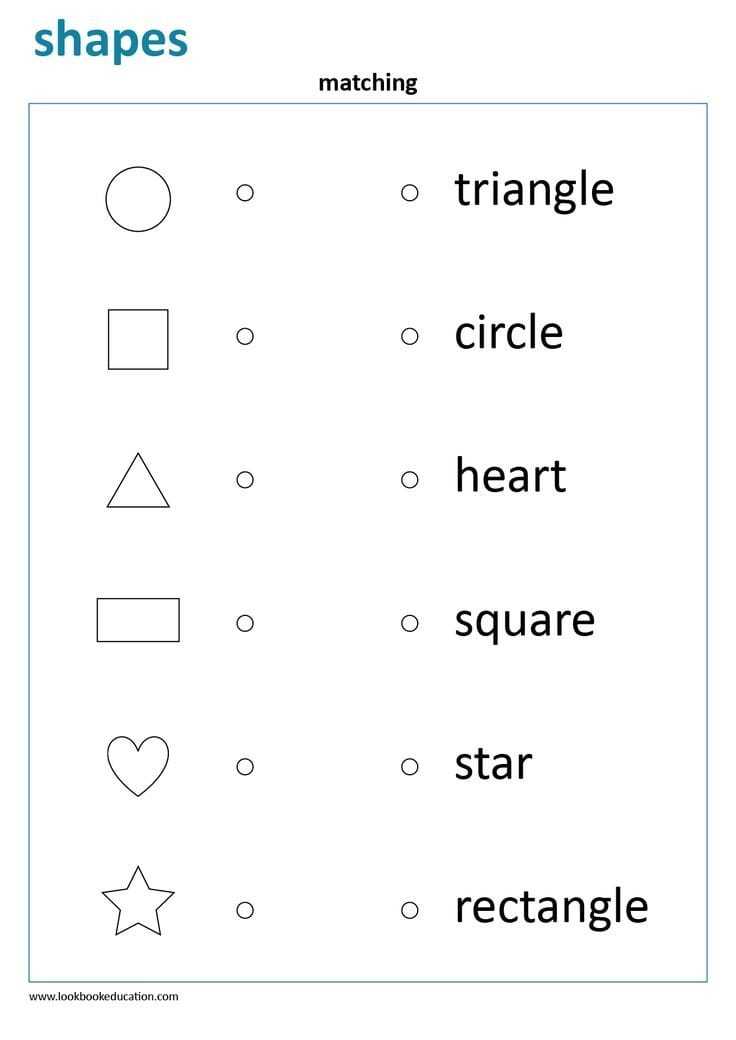The width and height of the screenshot is (736, 1040).
Task: Mark the dot next to the rectangle shape
Action: [245, 623]
